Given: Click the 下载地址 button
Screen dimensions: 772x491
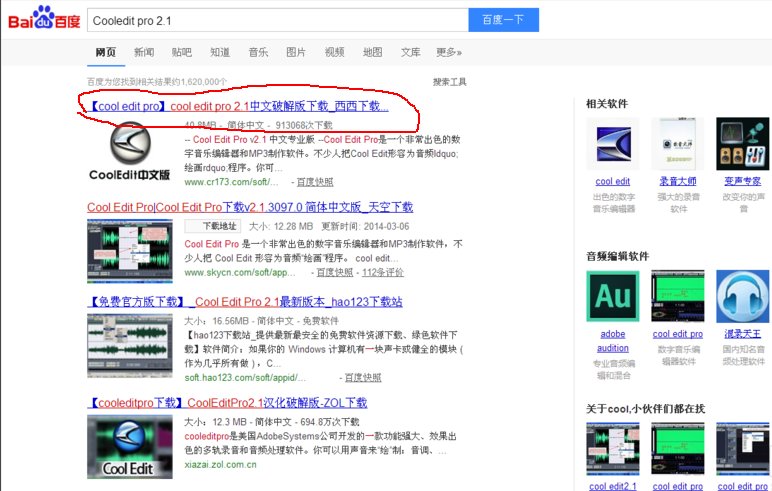Looking at the screenshot, I should (x=213, y=226).
